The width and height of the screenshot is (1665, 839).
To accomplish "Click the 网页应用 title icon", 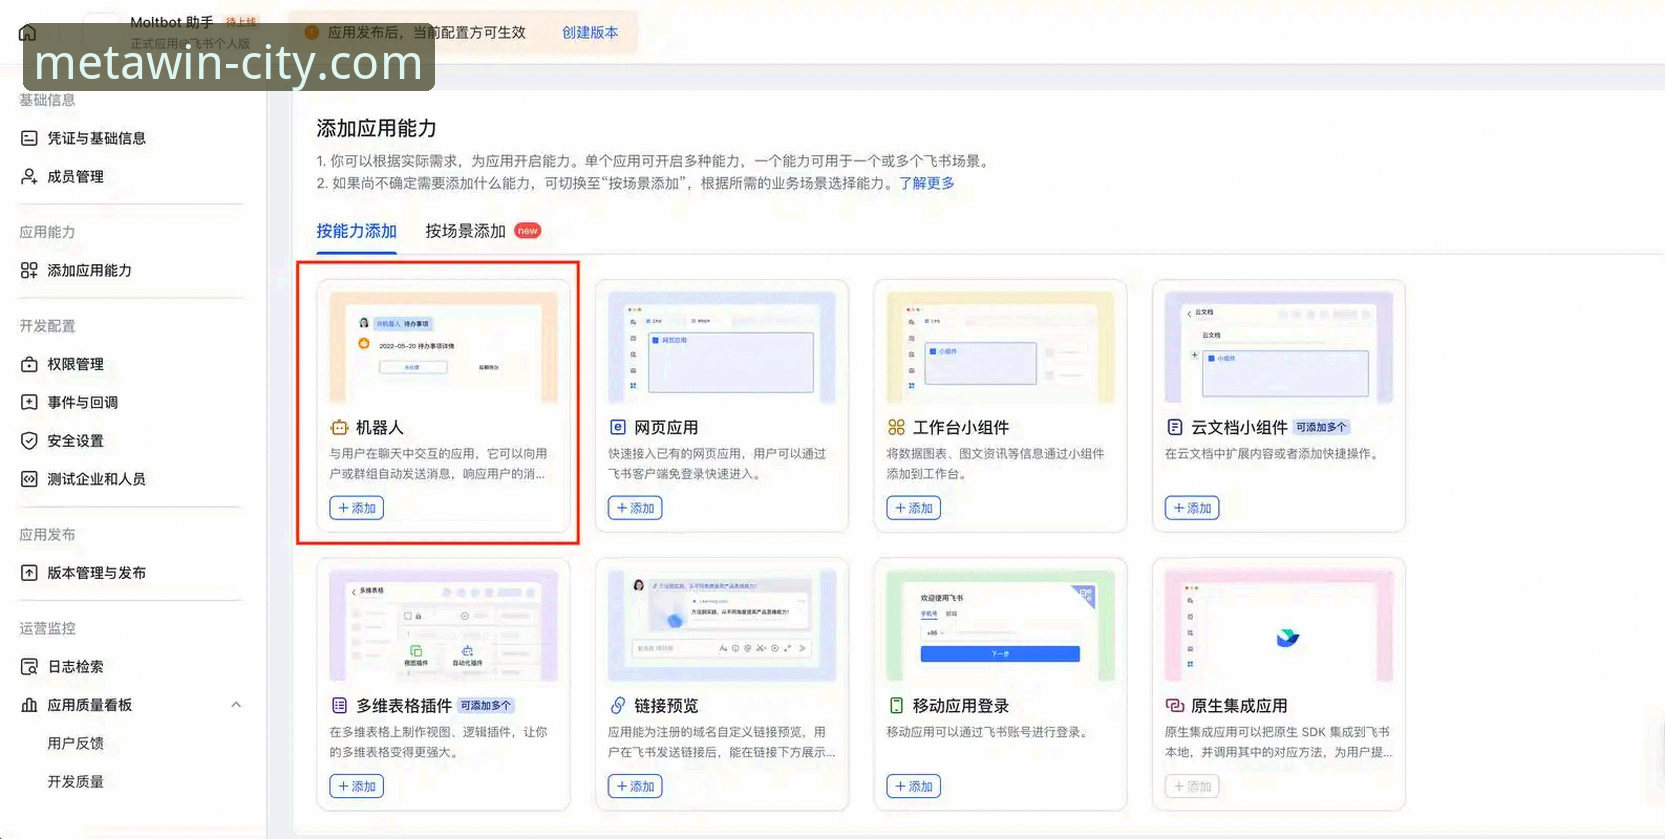I will (x=618, y=427).
